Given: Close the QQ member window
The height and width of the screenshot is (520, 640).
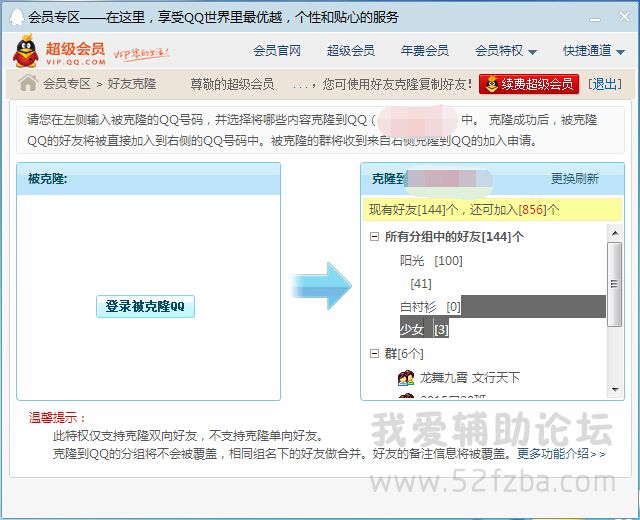Looking at the screenshot, I should [x=624, y=17].
